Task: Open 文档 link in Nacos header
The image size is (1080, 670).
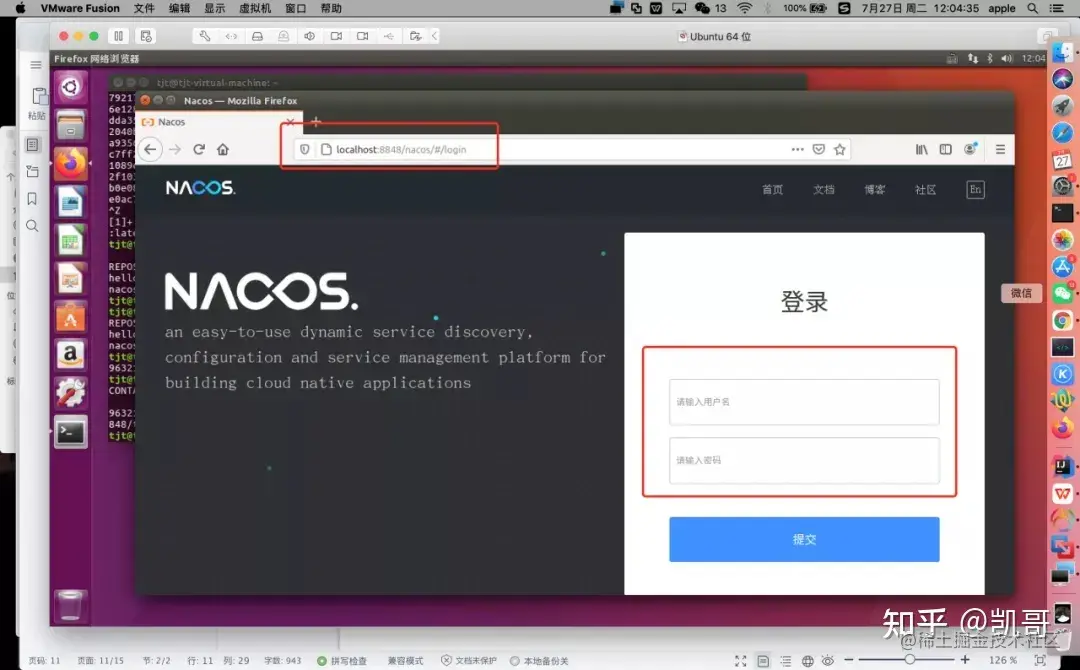Action: click(x=824, y=189)
